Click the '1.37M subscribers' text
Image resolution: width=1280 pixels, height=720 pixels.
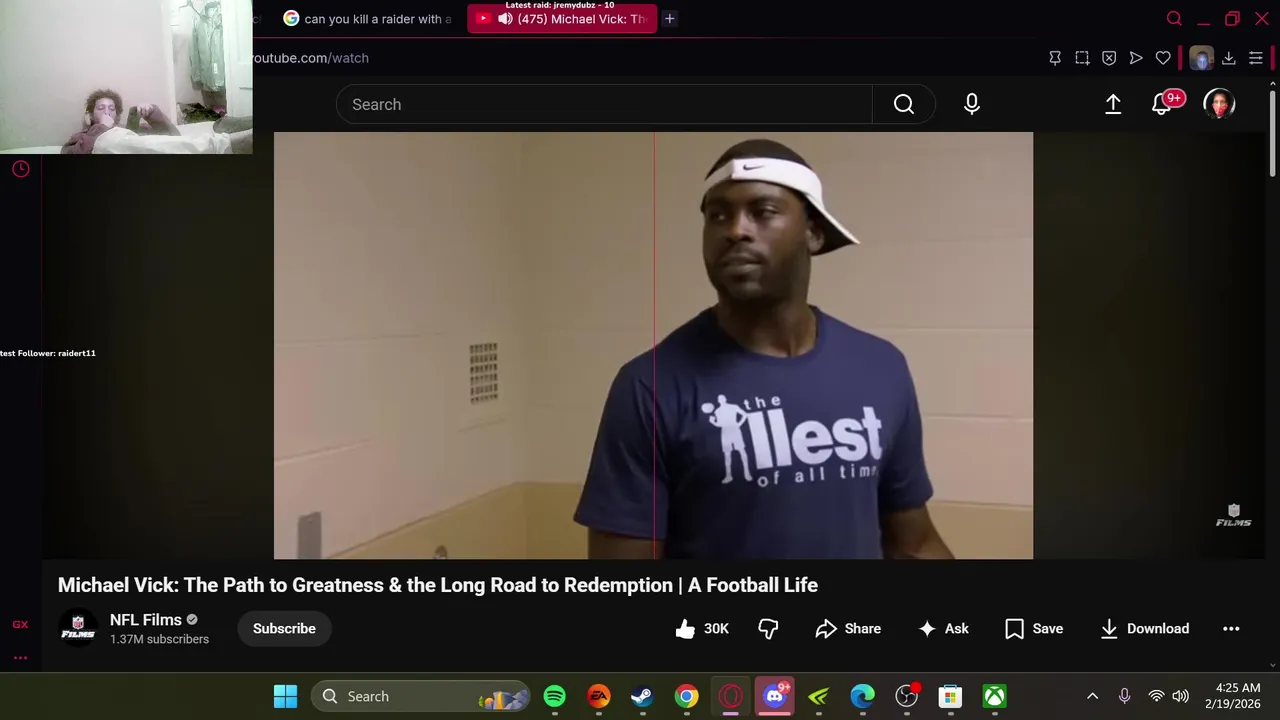point(159,639)
